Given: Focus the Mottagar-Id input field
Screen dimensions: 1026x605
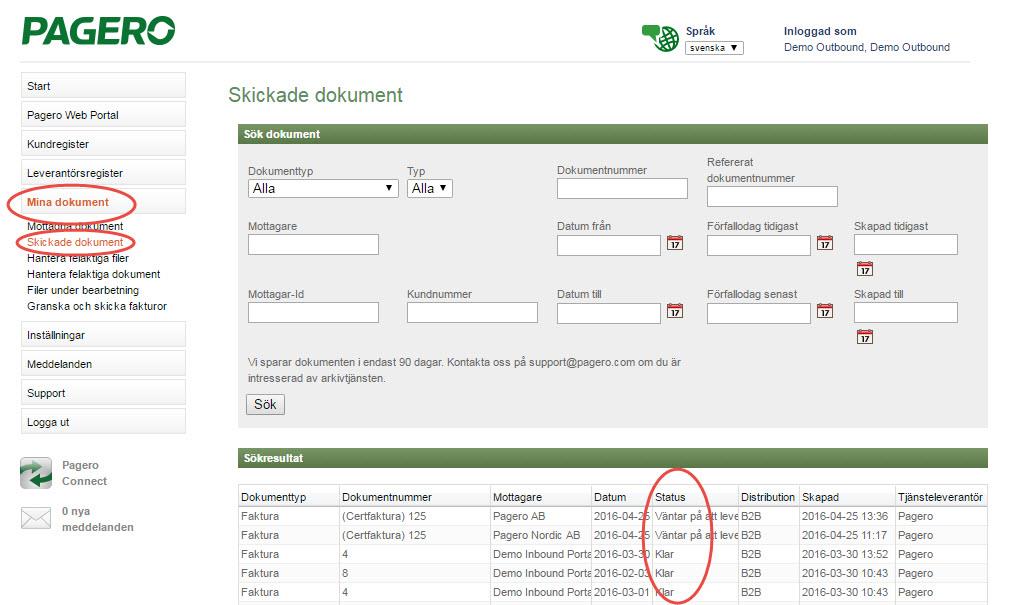Looking at the screenshot, I should coord(313,313).
